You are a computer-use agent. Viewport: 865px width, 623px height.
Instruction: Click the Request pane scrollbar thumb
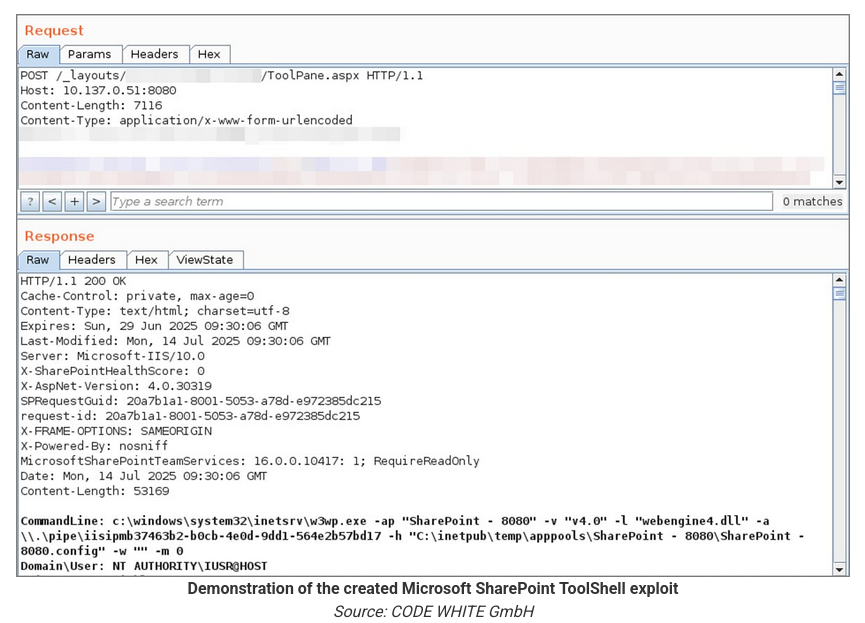click(x=839, y=88)
